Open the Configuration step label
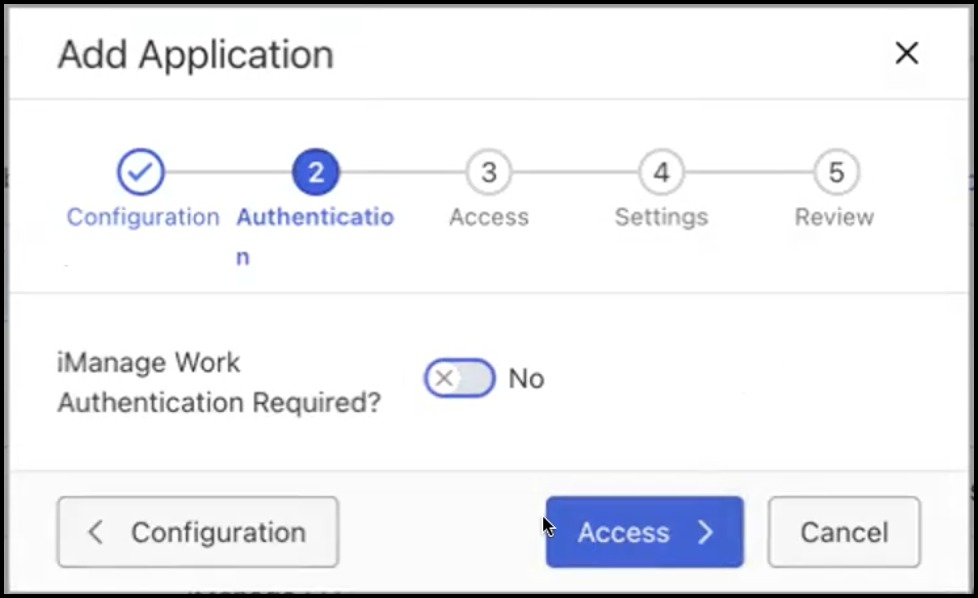The height and width of the screenshot is (598, 978). pos(142,217)
